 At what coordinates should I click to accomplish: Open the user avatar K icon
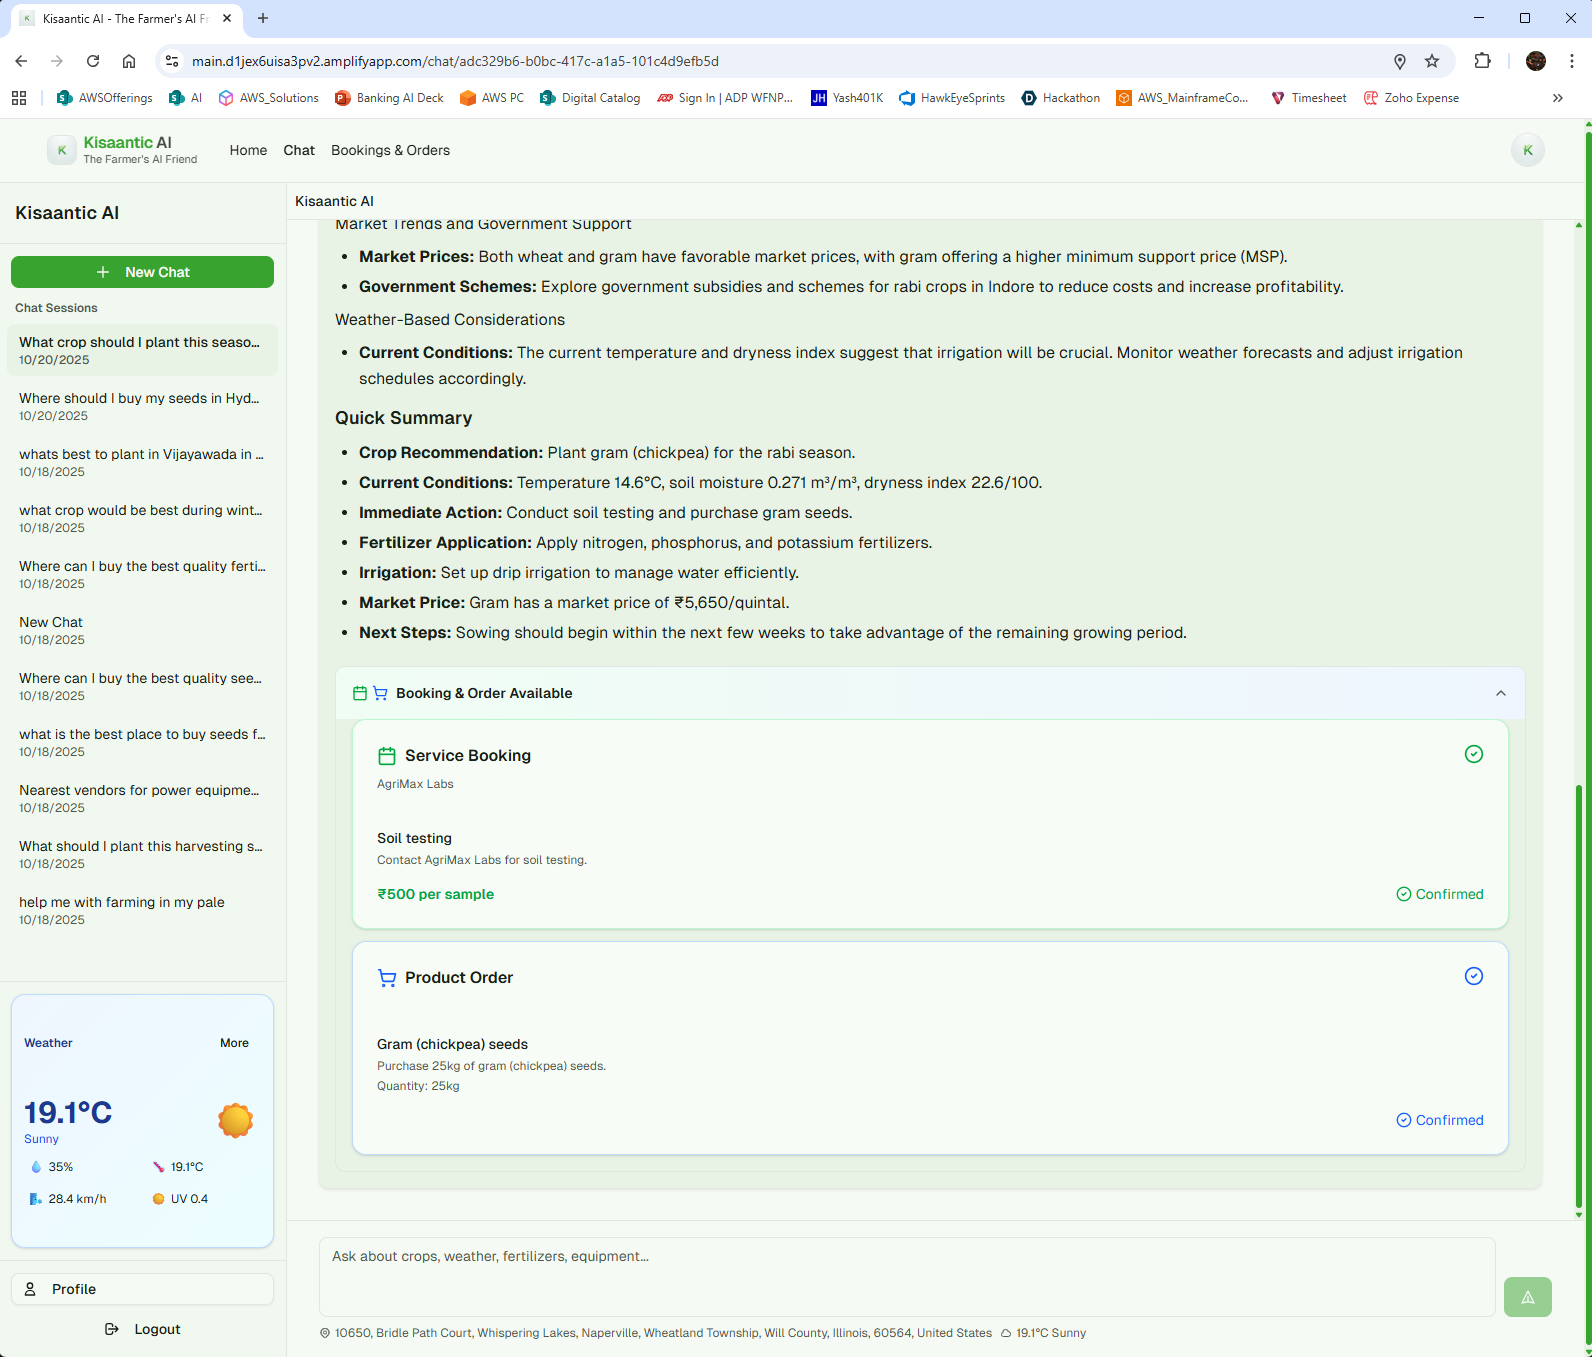(1527, 150)
